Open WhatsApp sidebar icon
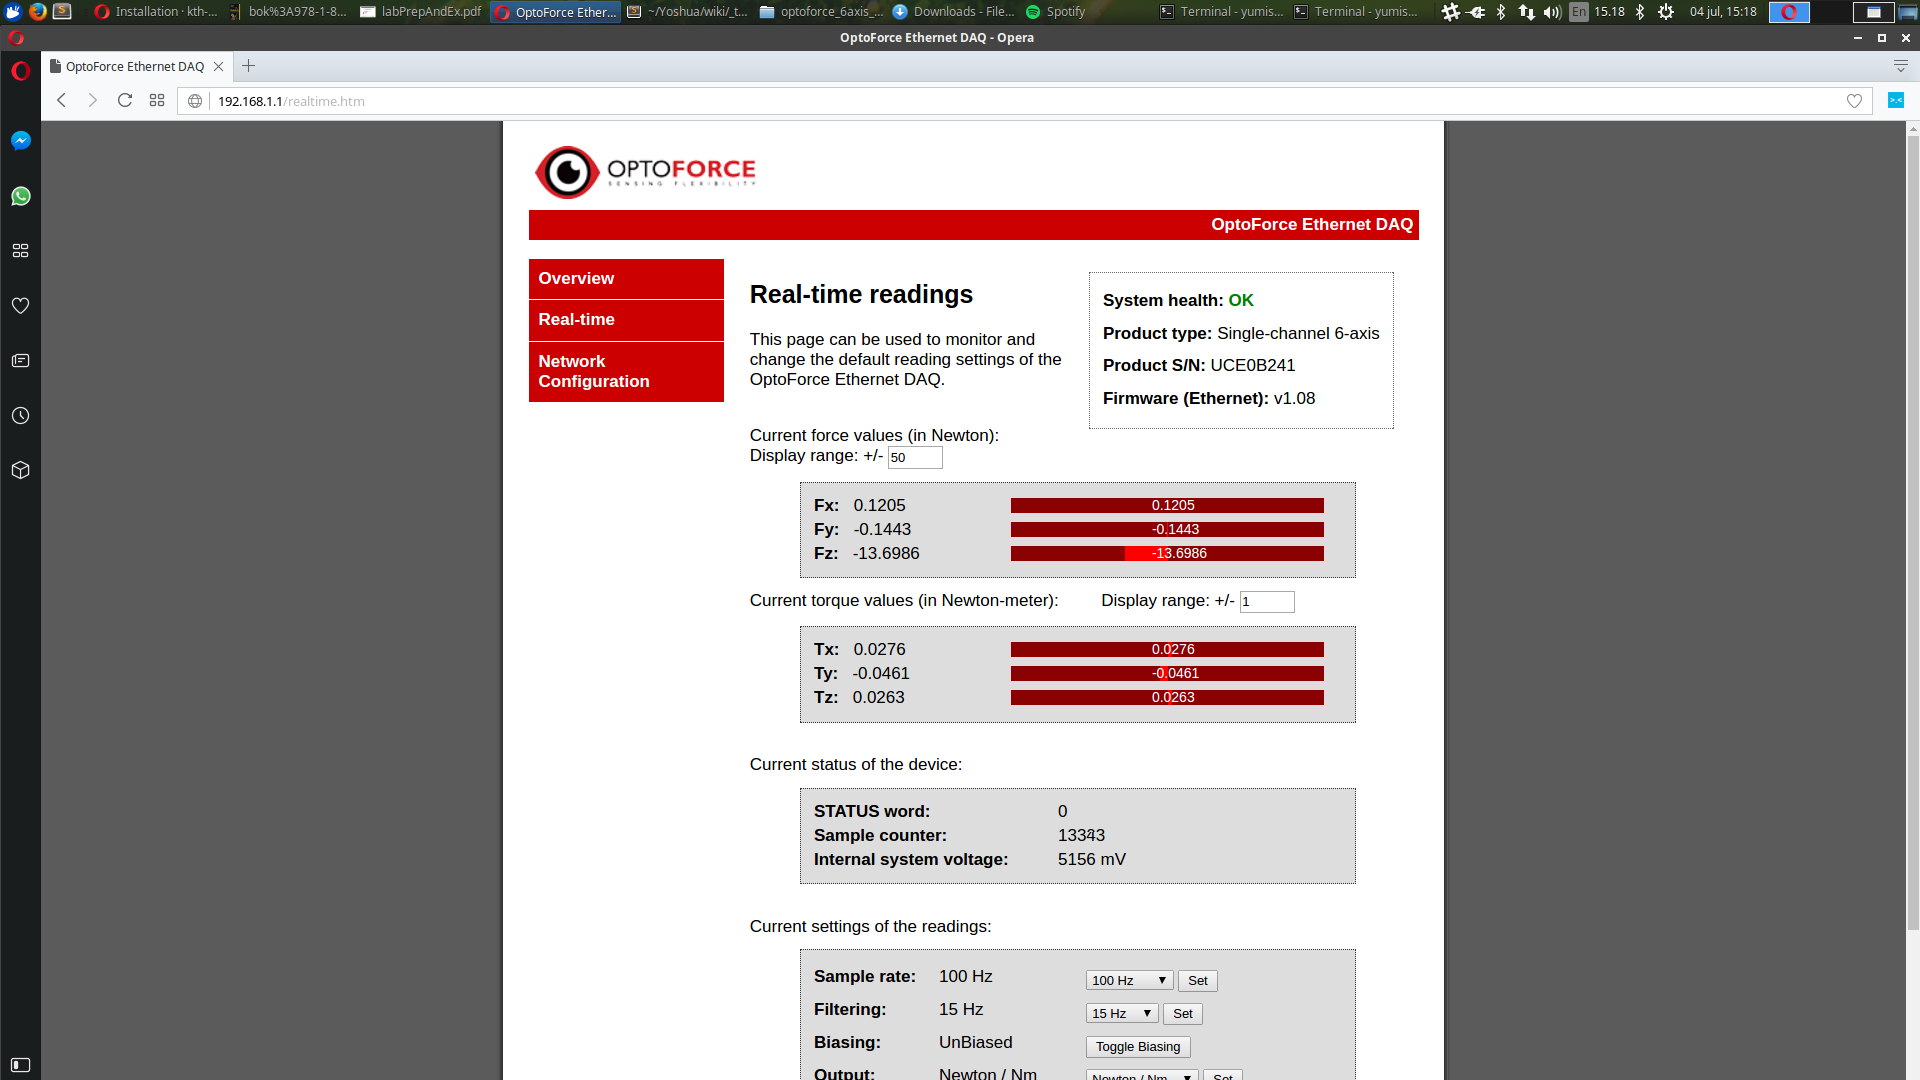Image resolution: width=1920 pixels, height=1080 pixels. coord(20,196)
